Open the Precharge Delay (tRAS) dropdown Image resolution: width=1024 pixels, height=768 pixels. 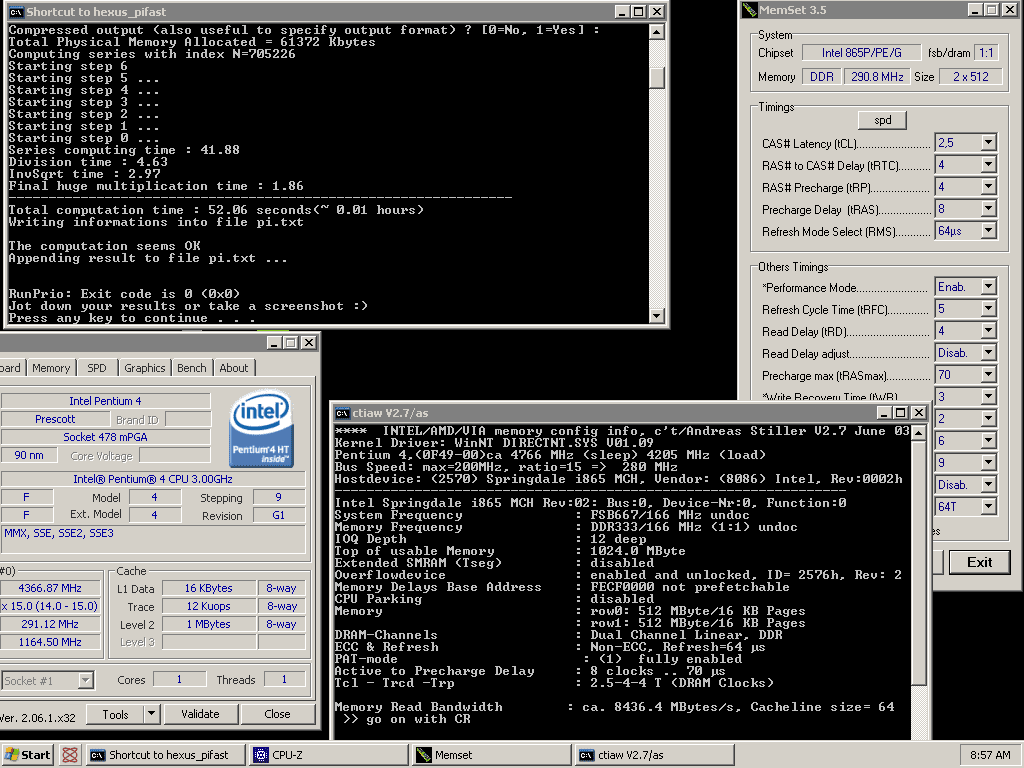(989, 209)
